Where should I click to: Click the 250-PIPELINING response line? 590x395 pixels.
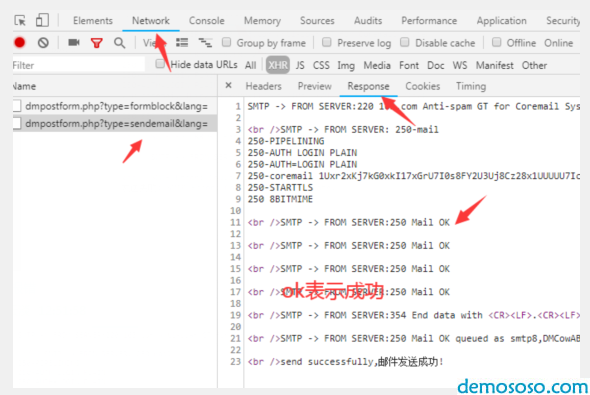pos(286,141)
